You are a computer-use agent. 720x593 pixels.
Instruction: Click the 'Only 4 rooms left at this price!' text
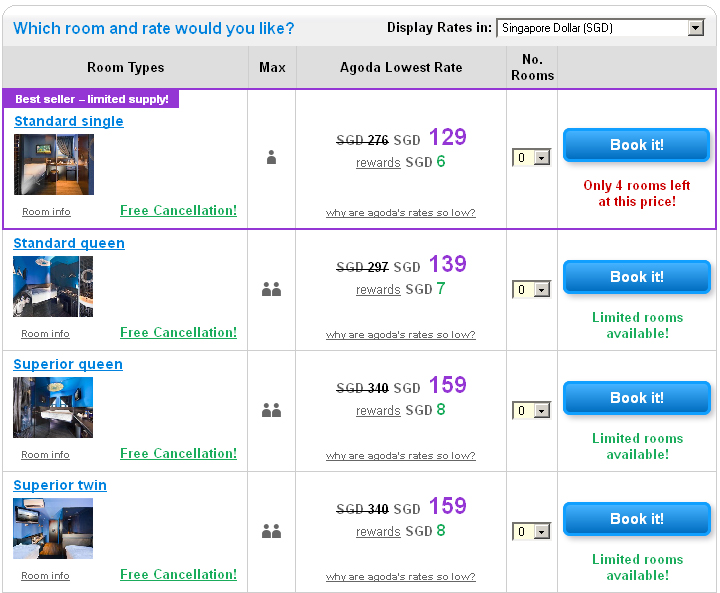(x=637, y=193)
